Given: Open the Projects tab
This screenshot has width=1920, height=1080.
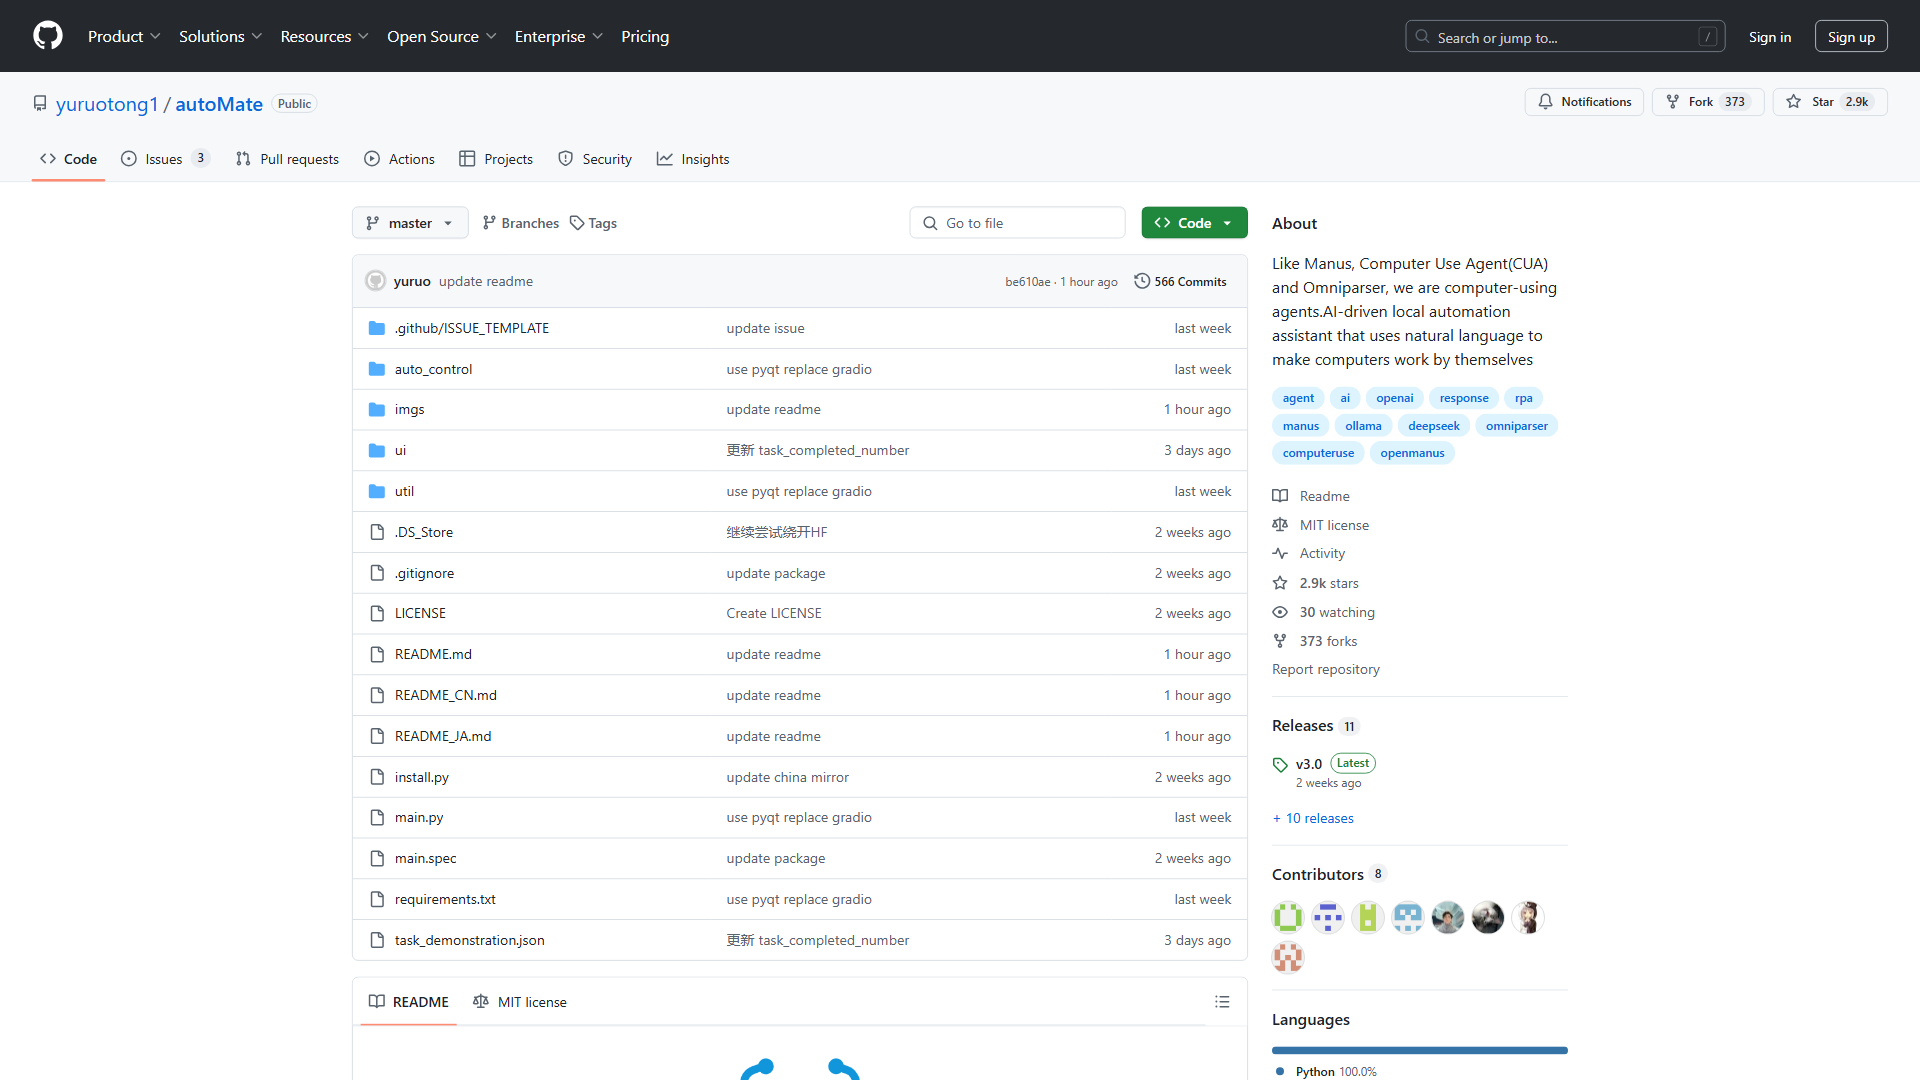Looking at the screenshot, I should 496,159.
